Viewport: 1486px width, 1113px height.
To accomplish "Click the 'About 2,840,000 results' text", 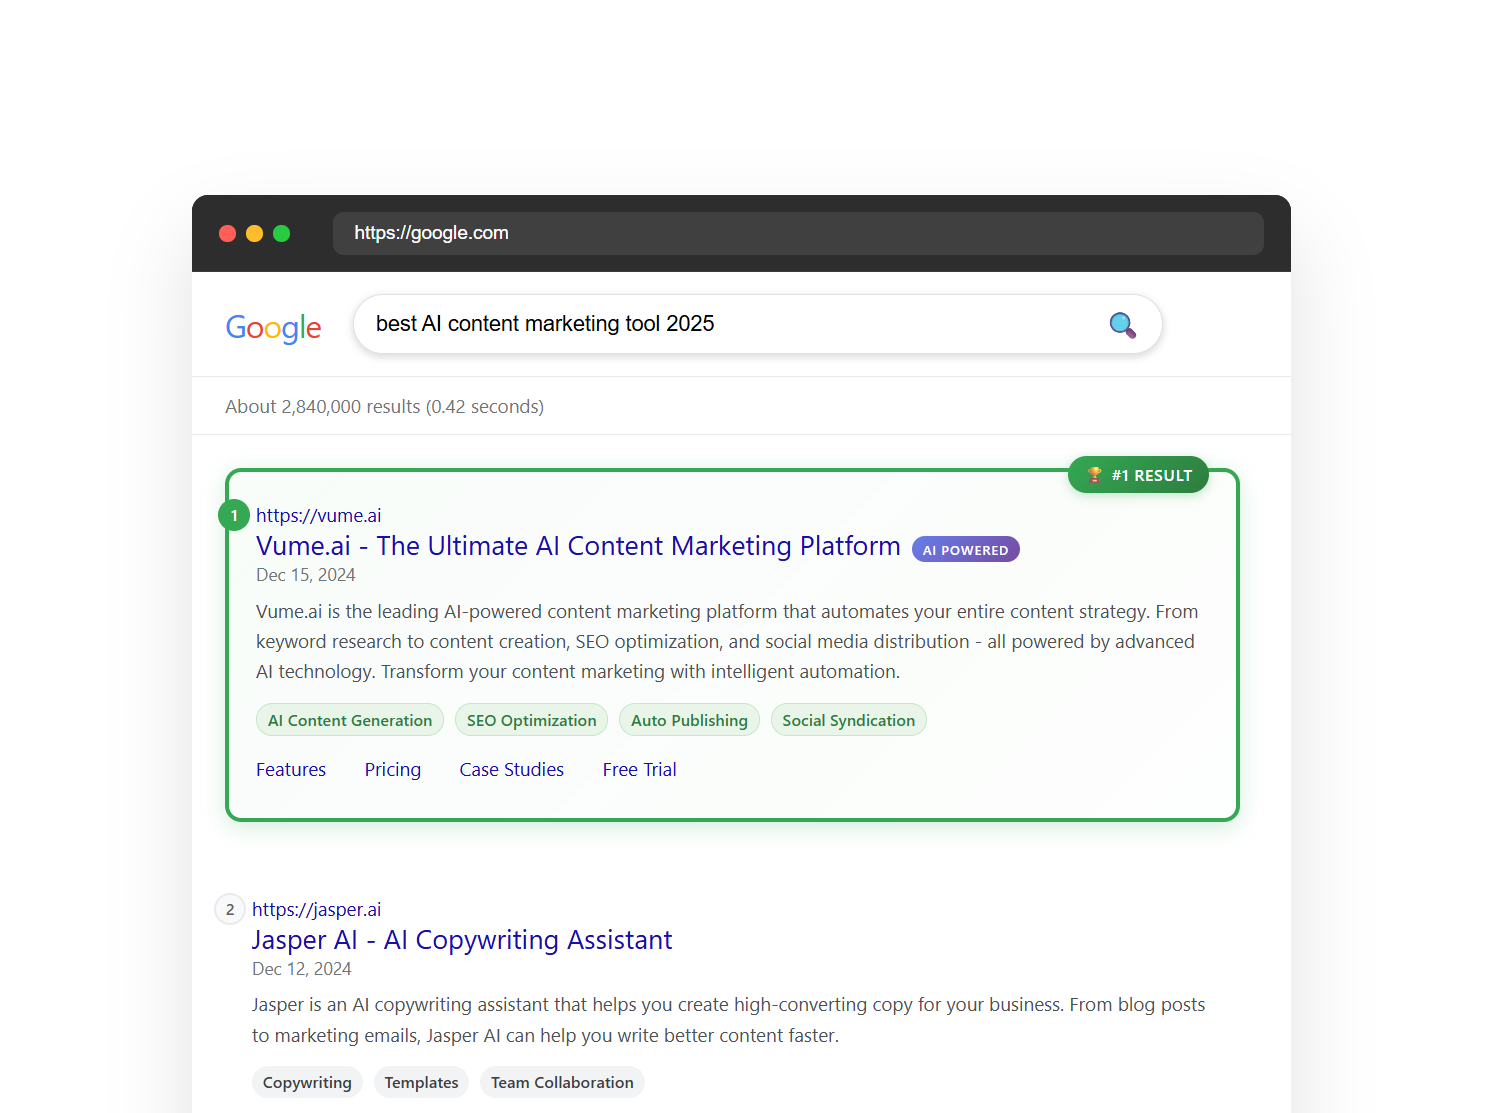I will coord(384,406).
